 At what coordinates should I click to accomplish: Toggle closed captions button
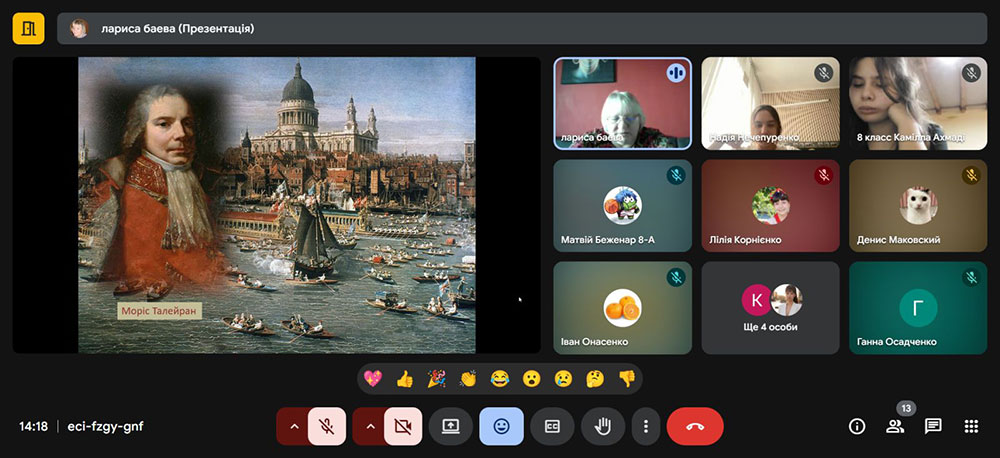(552, 426)
